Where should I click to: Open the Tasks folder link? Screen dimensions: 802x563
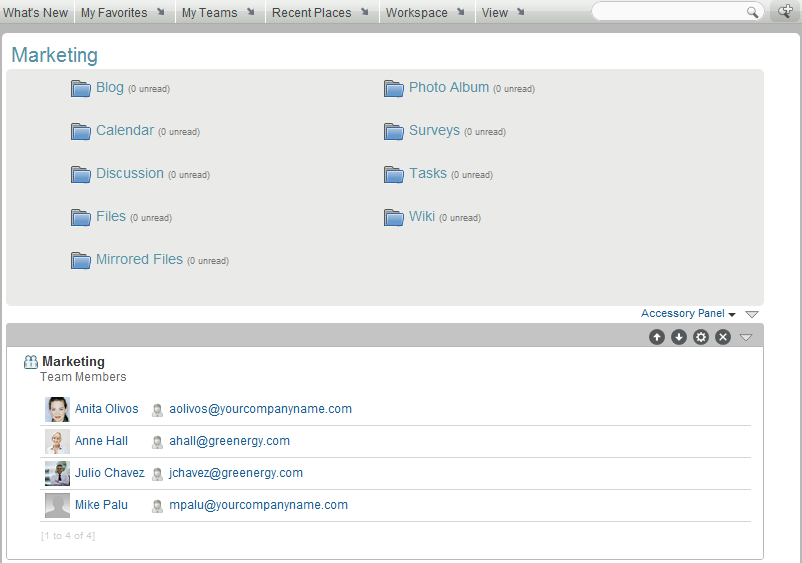point(428,173)
